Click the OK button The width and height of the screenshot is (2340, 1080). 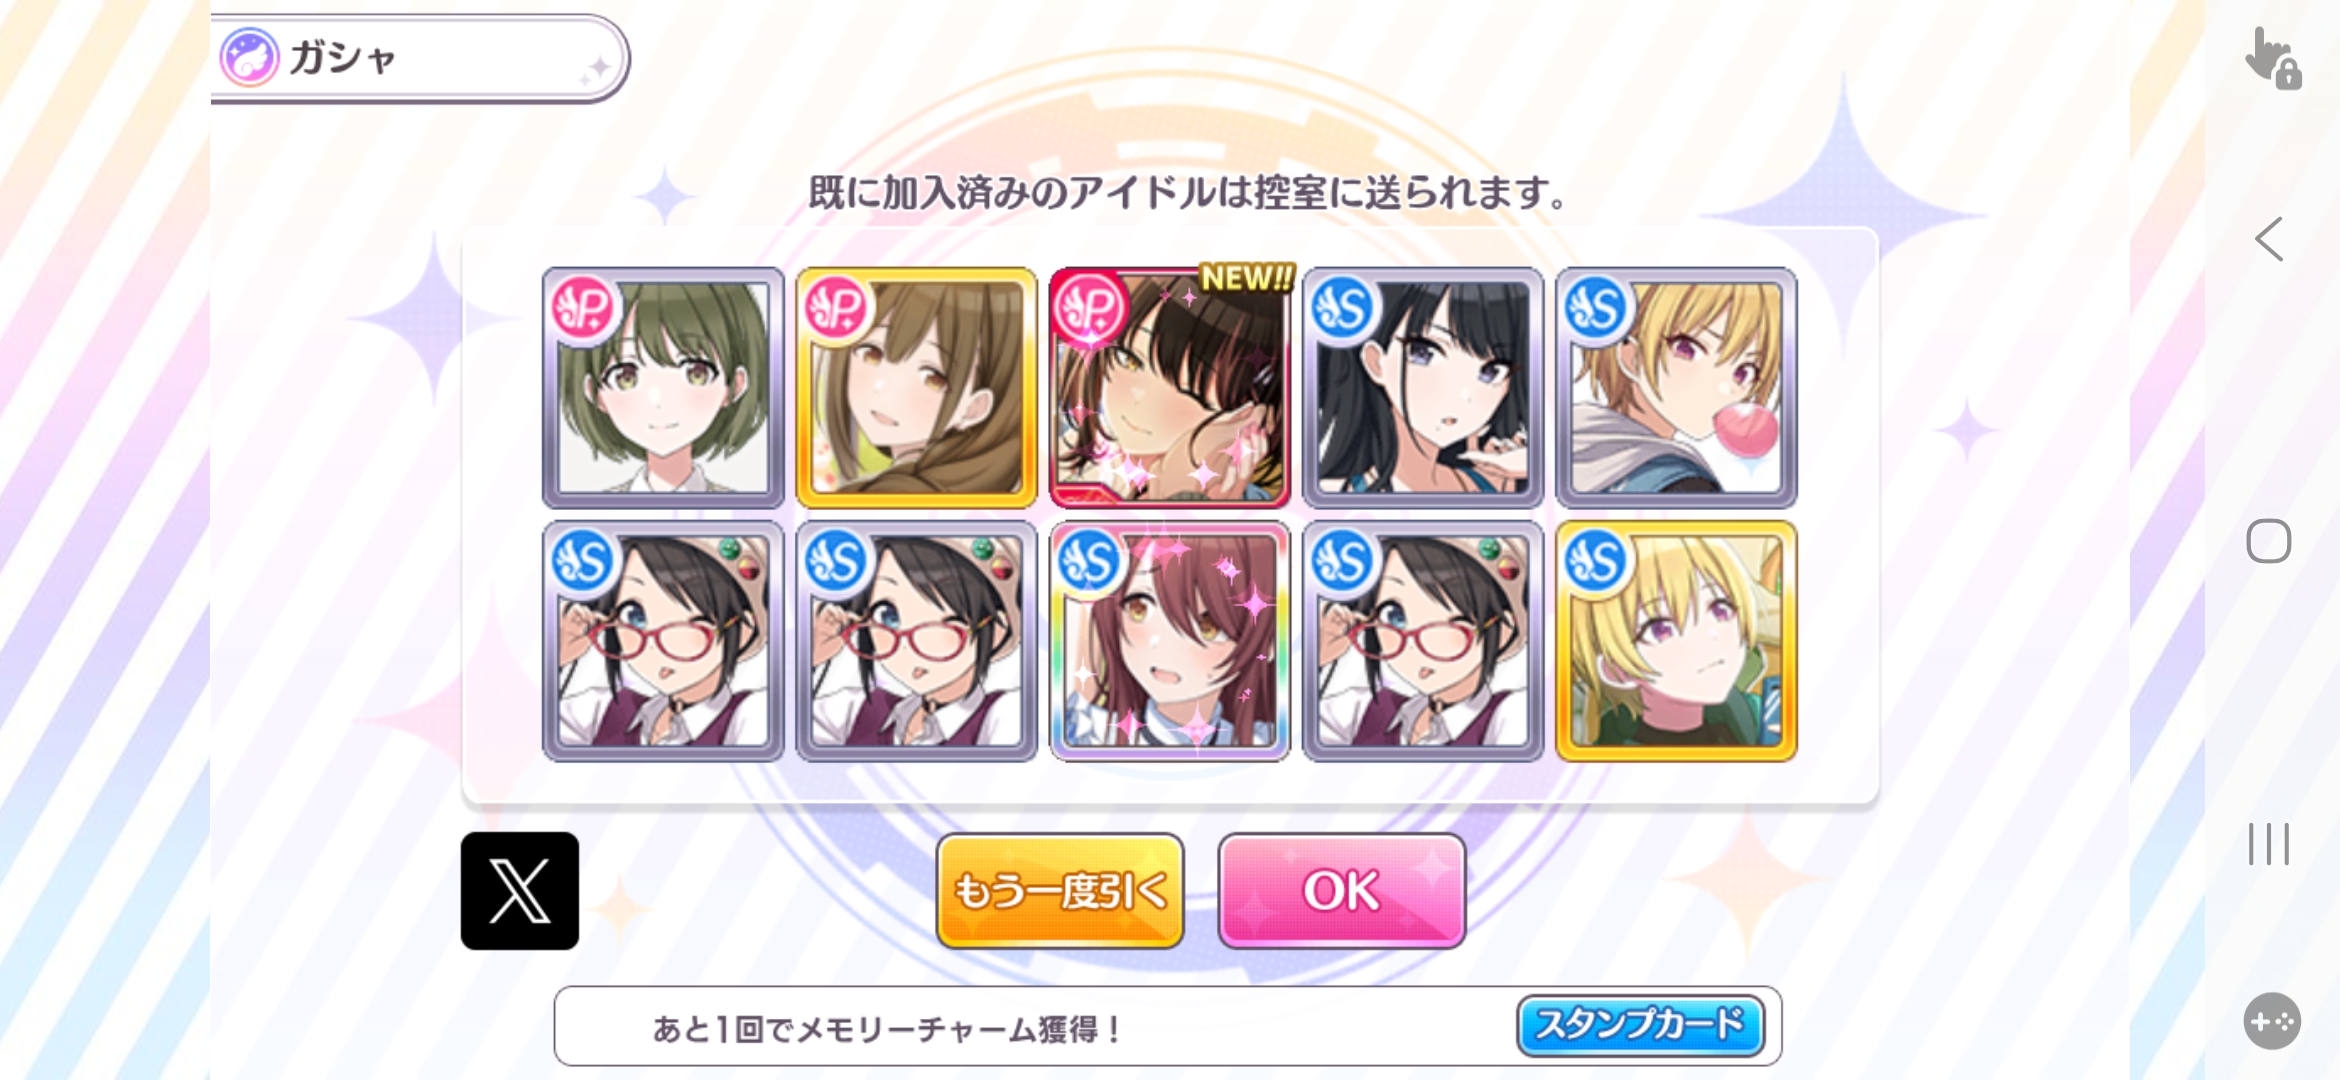(1342, 890)
